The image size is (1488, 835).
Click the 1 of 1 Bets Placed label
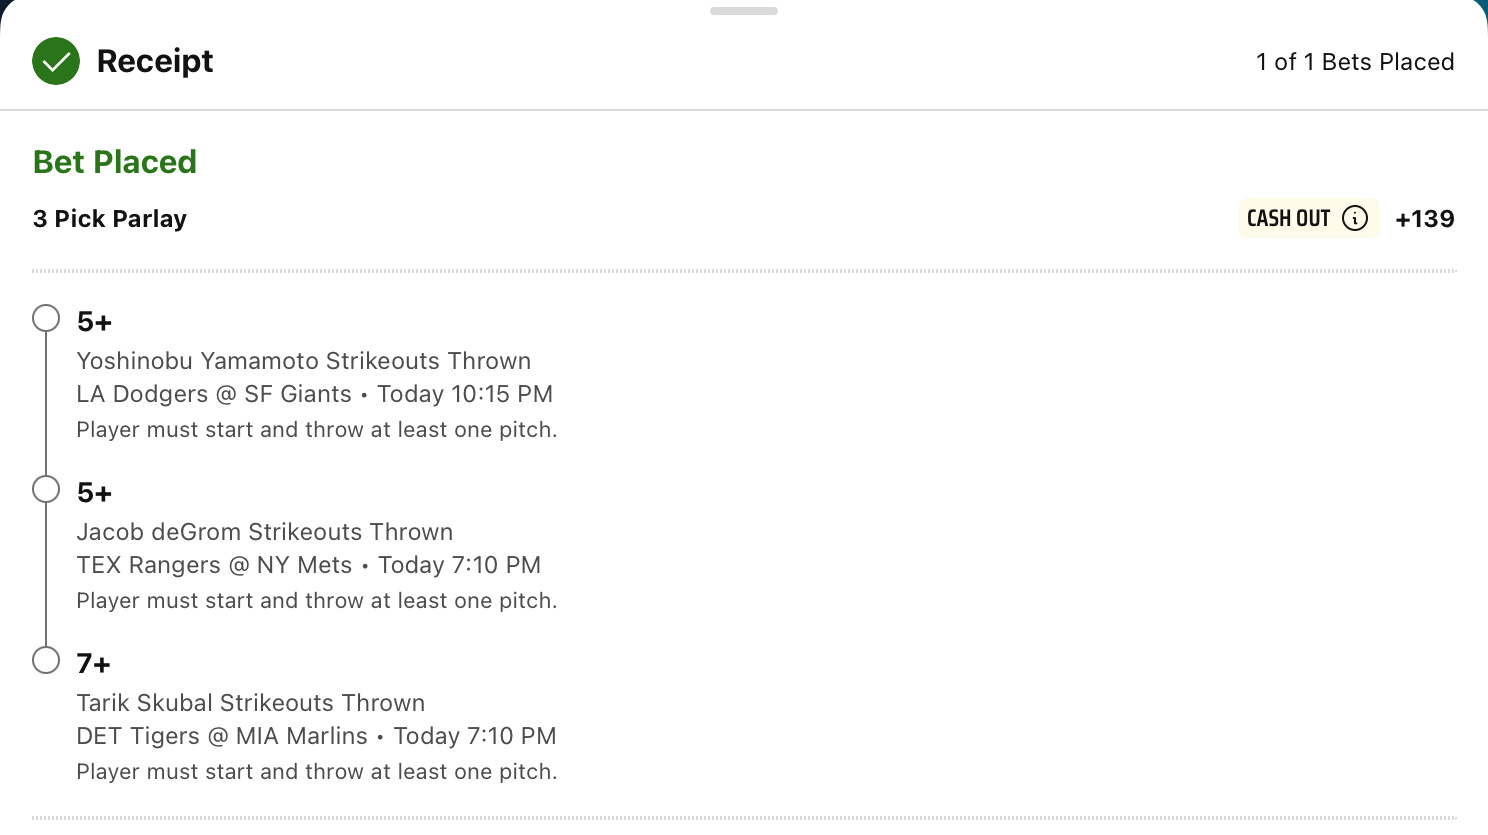point(1355,62)
